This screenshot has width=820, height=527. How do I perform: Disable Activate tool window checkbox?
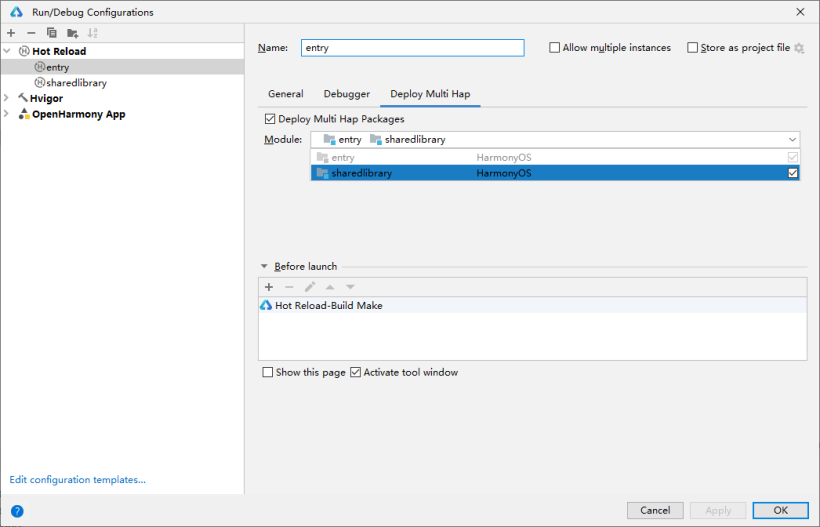click(x=356, y=372)
